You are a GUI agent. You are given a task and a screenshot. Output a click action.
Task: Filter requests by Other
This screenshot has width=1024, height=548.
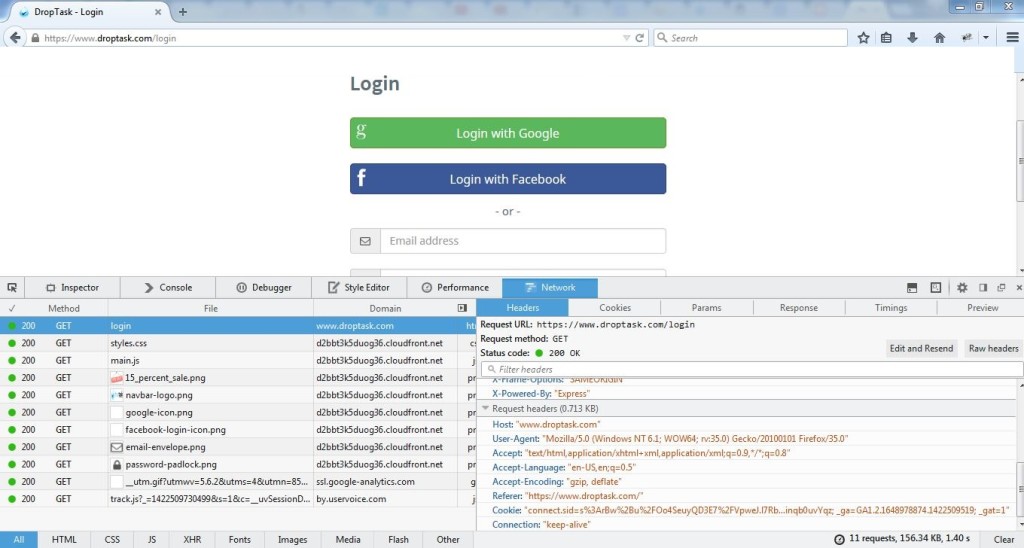point(448,540)
